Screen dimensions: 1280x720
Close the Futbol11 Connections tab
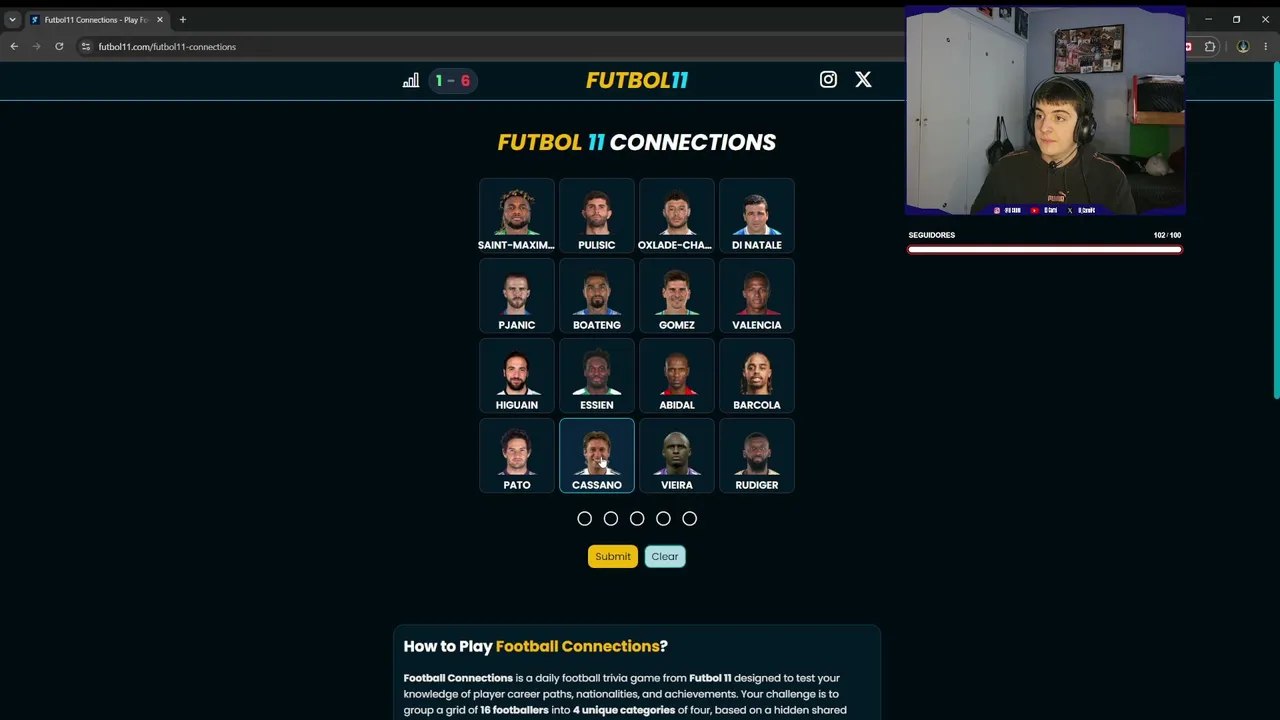(159, 19)
